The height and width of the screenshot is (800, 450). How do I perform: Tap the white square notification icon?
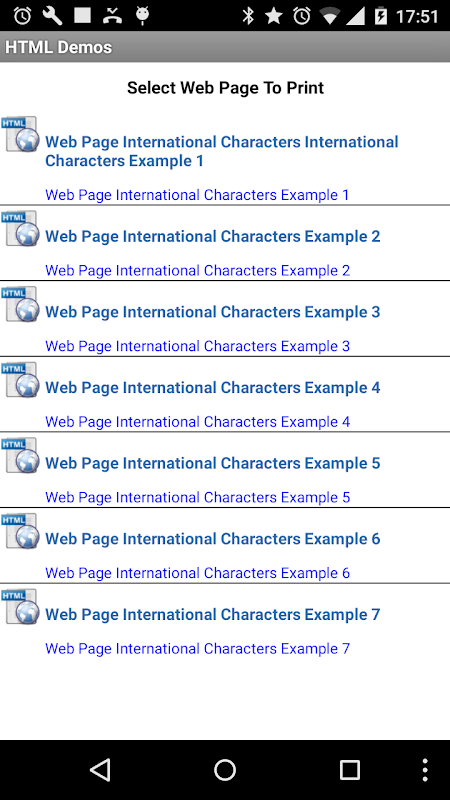click(x=82, y=16)
